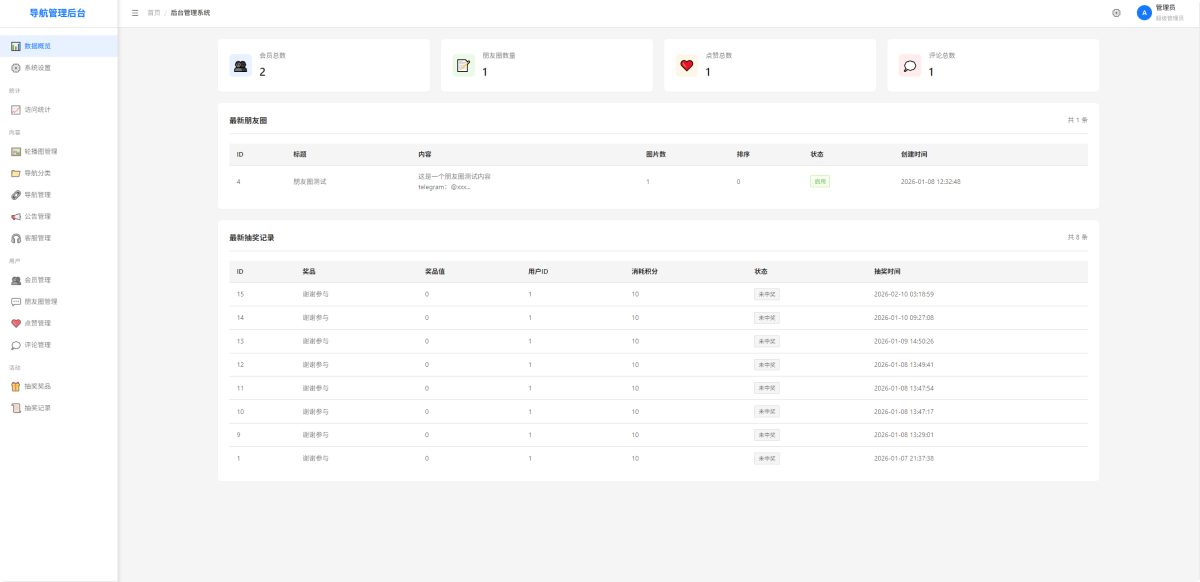The width and height of the screenshot is (1200, 582).
Task: Click the draw time 2026-02-10 03:18:59
Action: 904,294
